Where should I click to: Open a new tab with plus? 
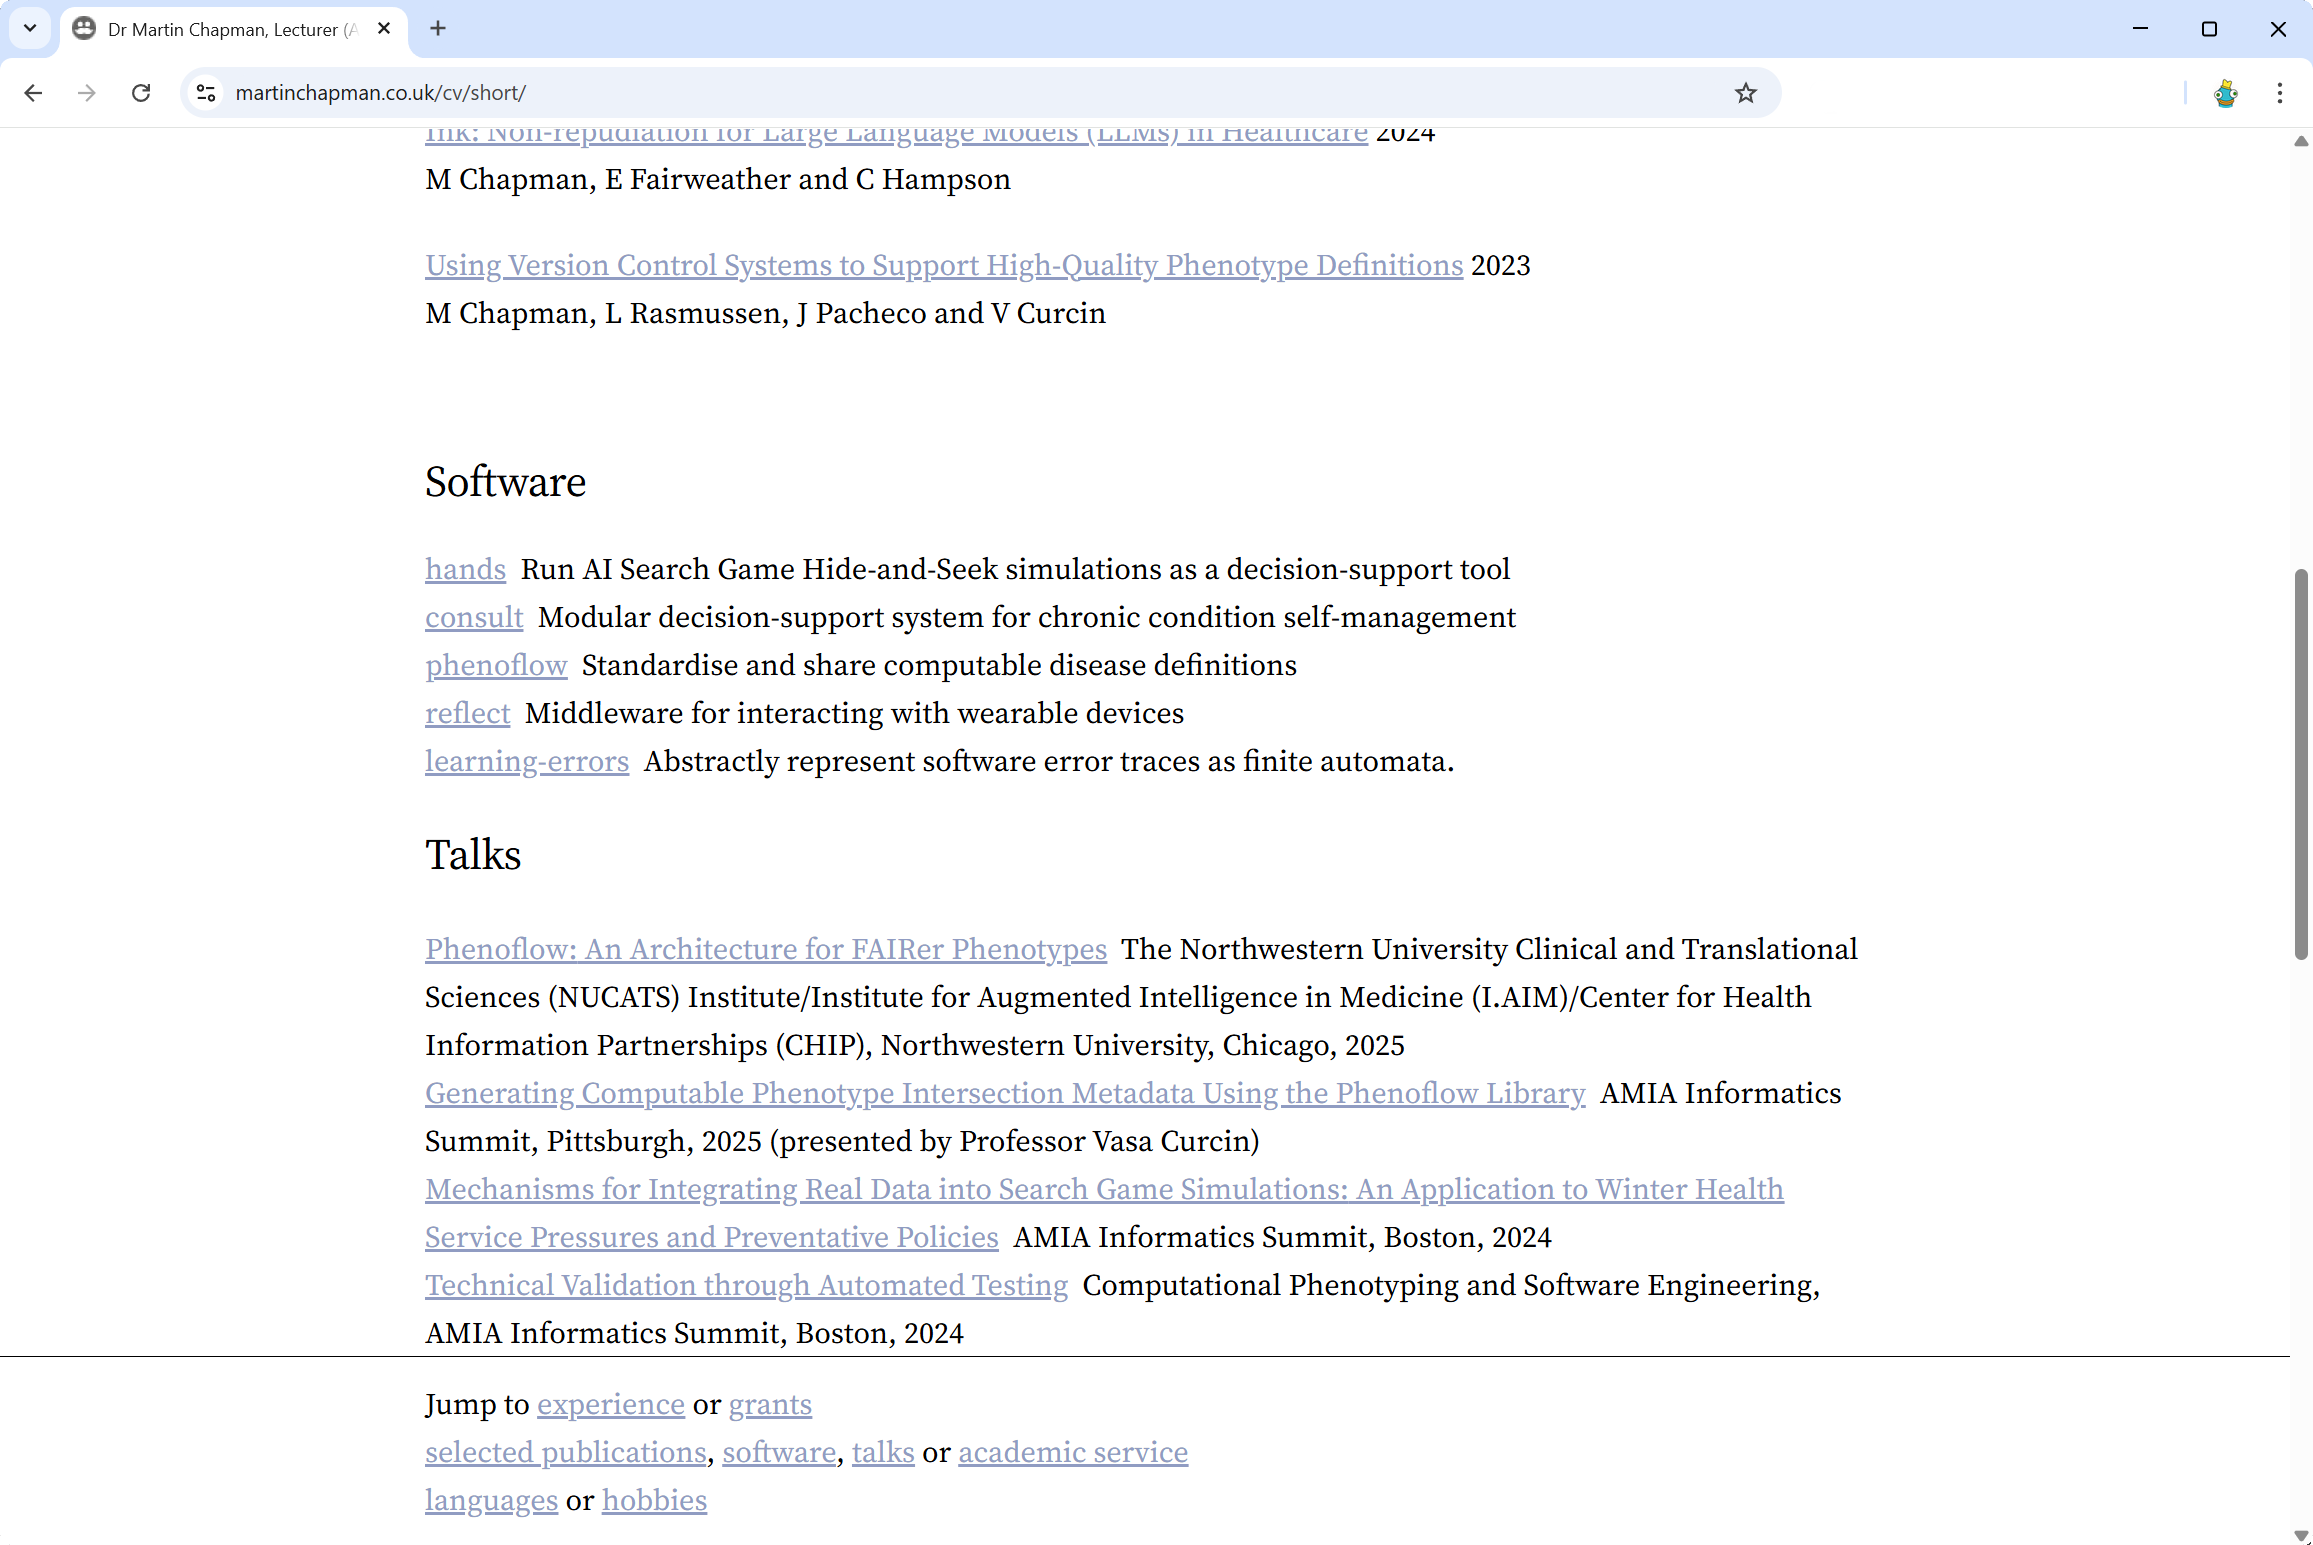[438, 29]
